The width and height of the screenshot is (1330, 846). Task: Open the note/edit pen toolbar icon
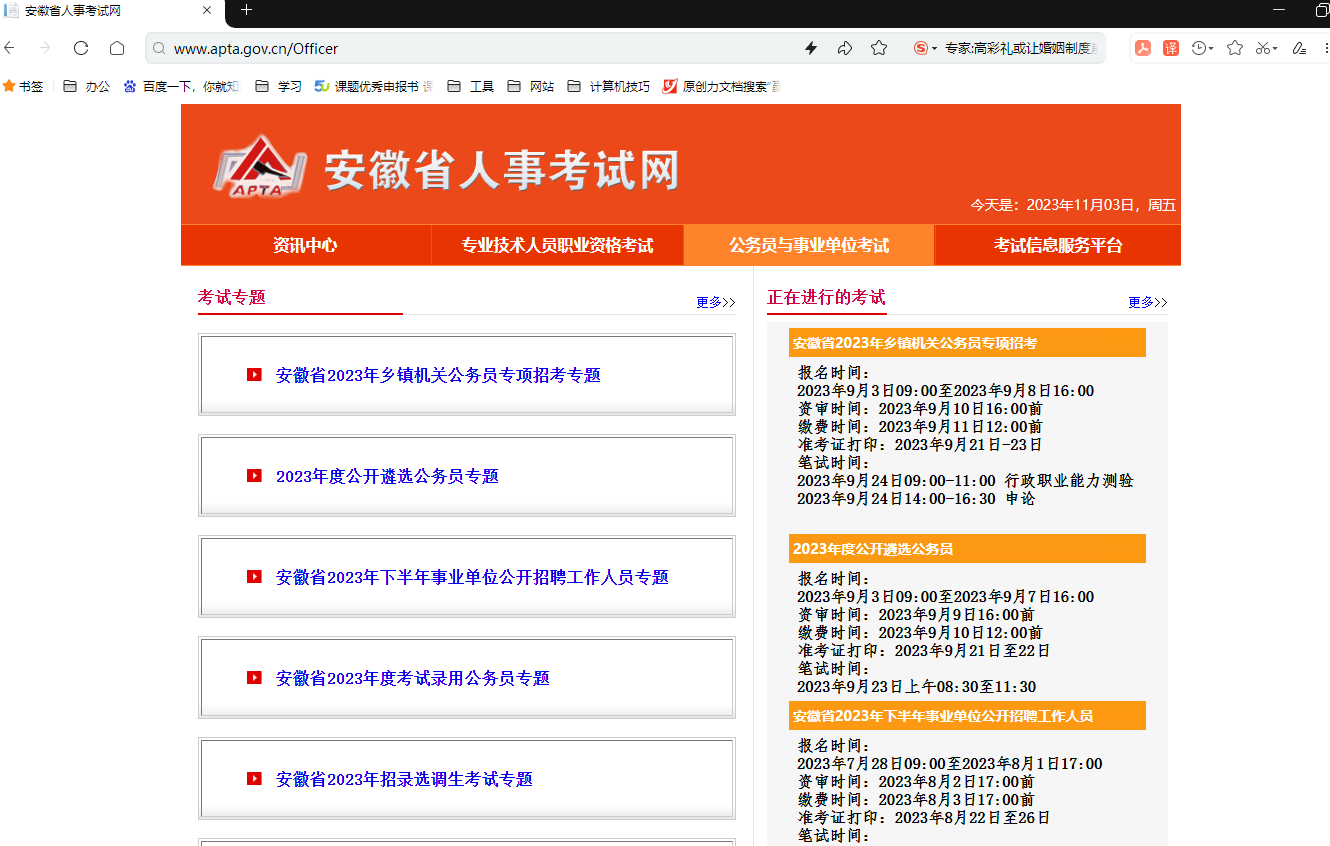(x=1299, y=48)
